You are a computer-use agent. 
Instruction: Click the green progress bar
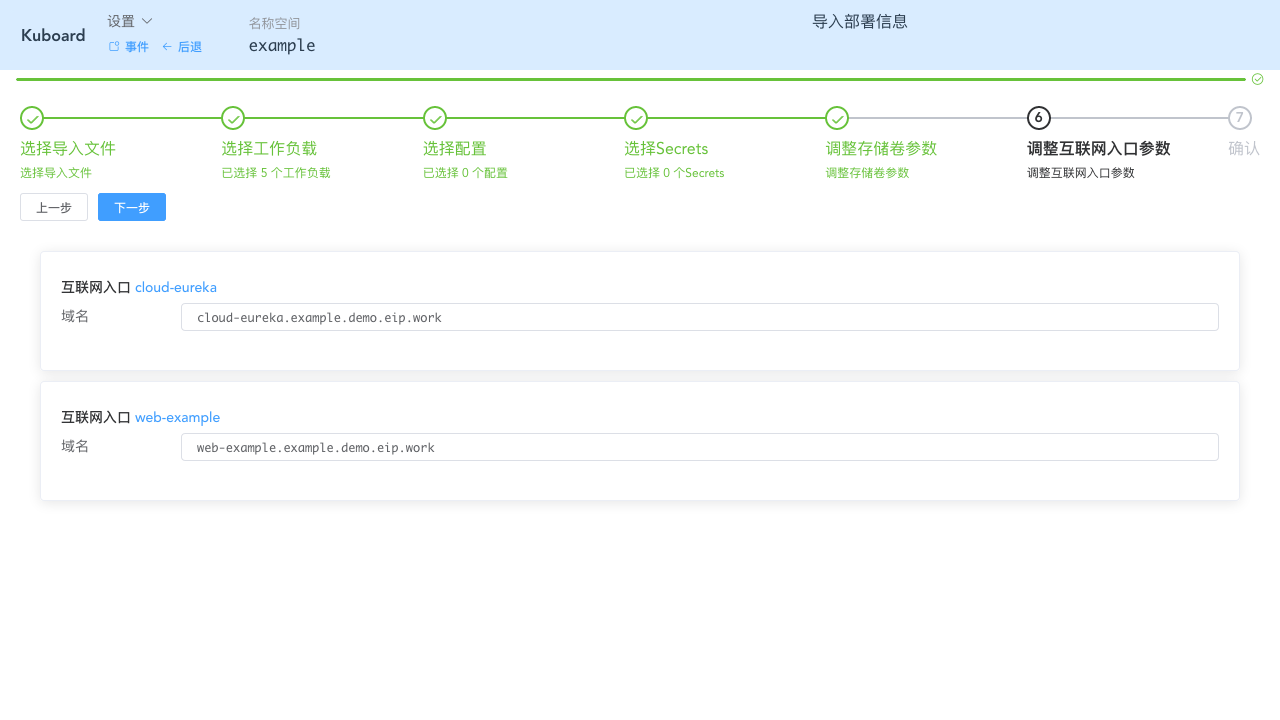coord(620,78)
